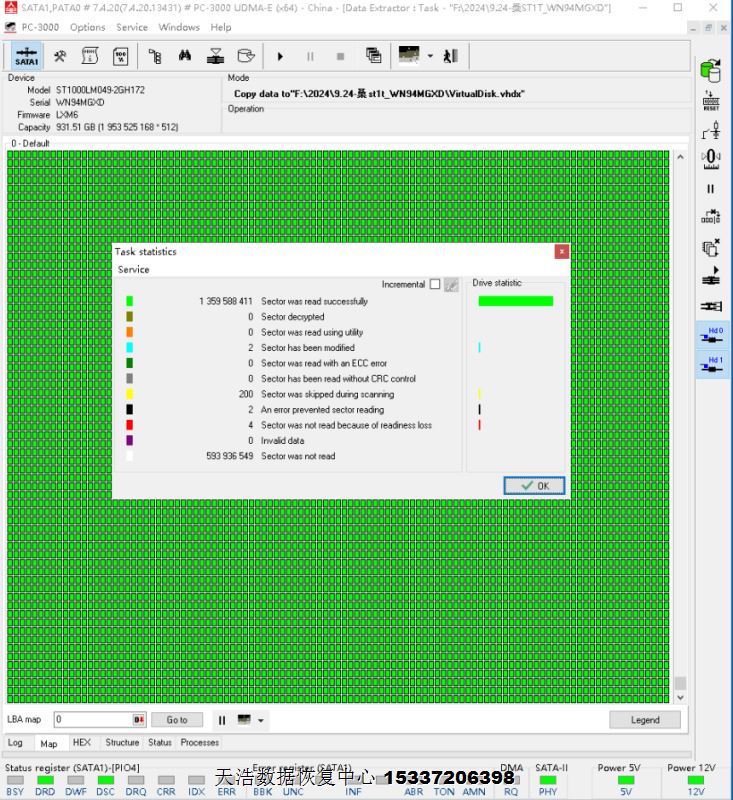
Task: Switch to the HEX tab
Action: (x=82, y=743)
